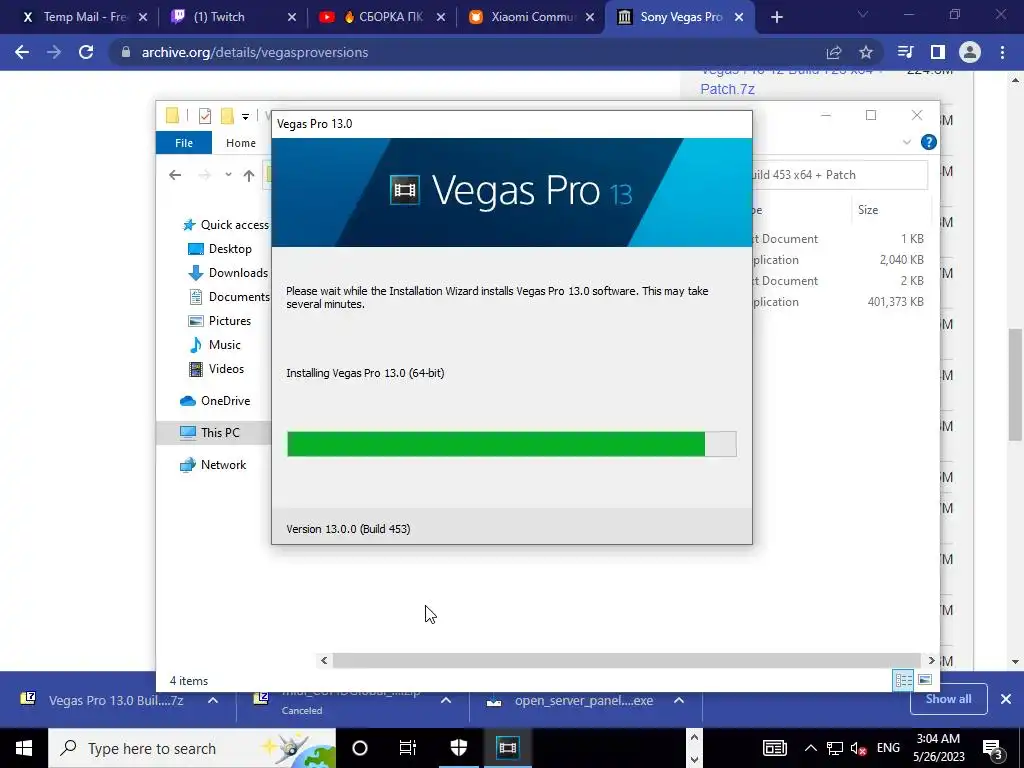Open Chrome profile avatar
The height and width of the screenshot is (768, 1024).
[970, 52]
